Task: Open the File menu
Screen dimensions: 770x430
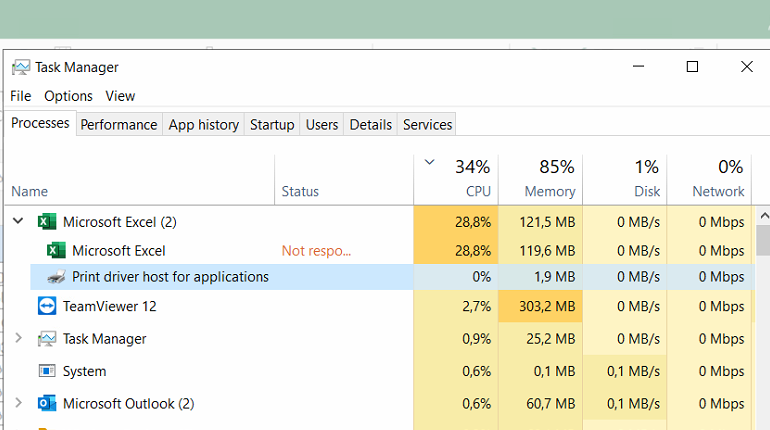Action: [x=21, y=96]
